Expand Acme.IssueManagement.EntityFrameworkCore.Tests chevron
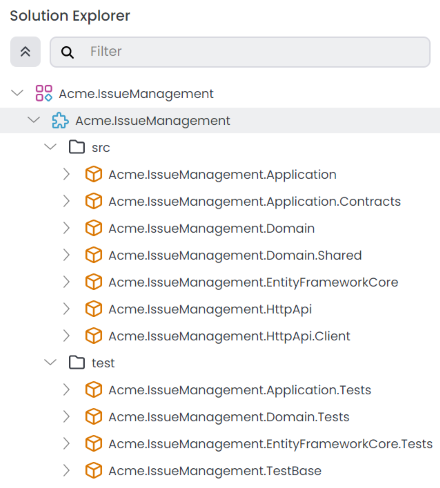The width and height of the screenshot is (440, 488). (66, 444)
